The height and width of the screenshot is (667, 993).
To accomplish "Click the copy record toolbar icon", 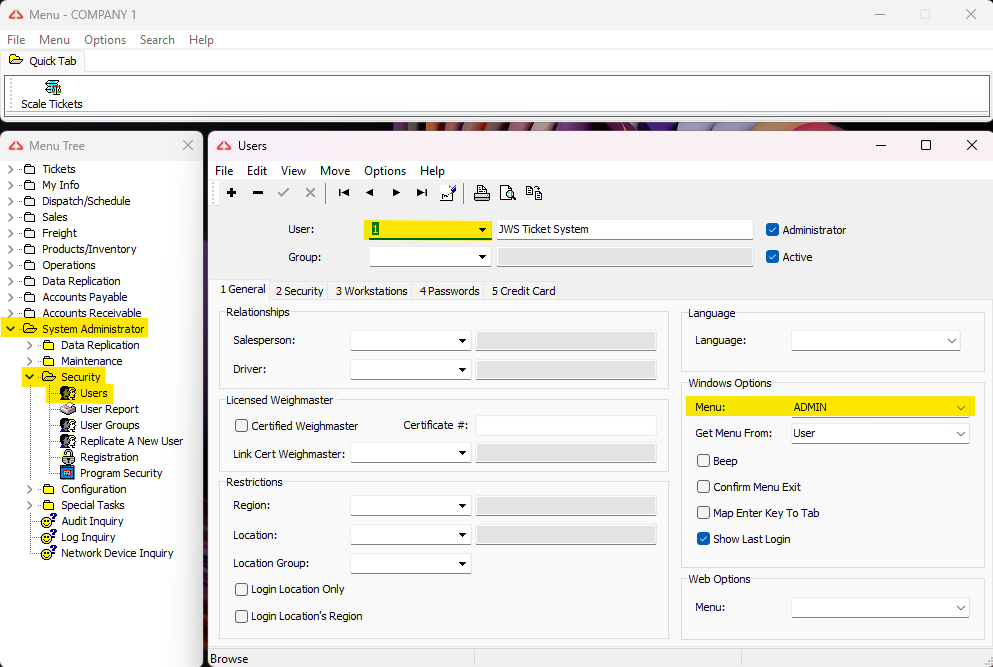I will point(534,193).
